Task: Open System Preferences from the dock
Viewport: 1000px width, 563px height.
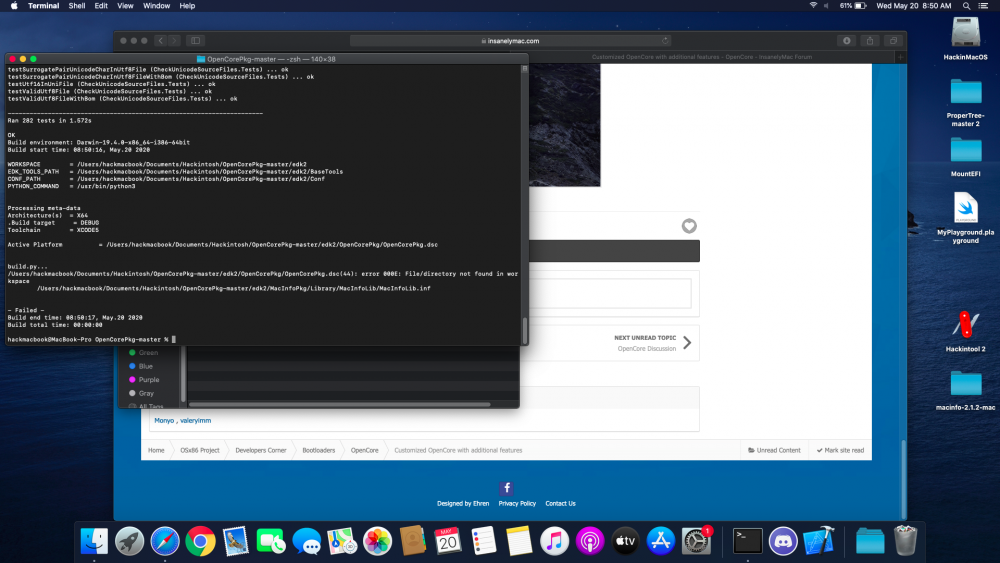Action: 696,541
